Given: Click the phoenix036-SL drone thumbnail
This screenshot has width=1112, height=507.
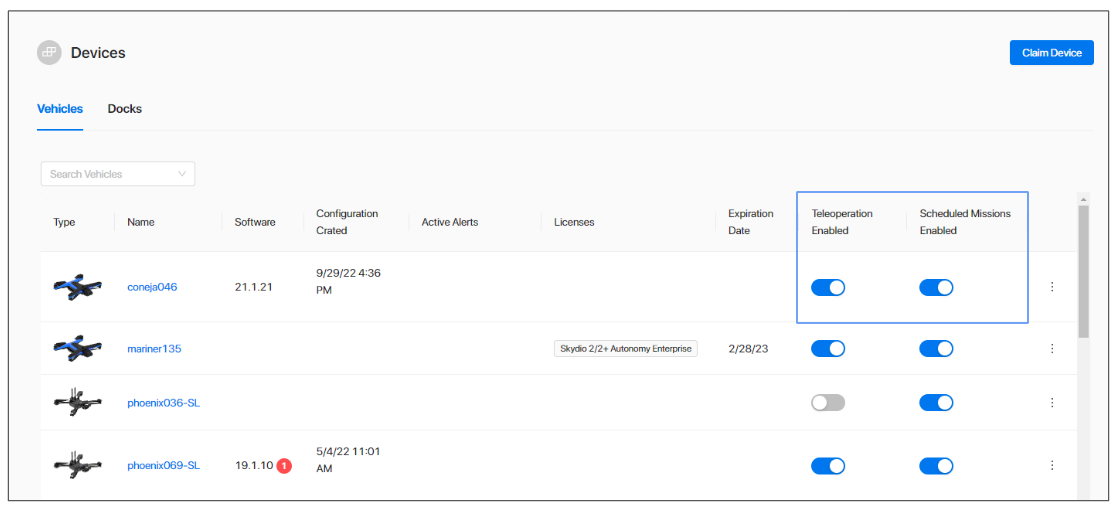Looking at the screenshot, I should coord(77,402).
